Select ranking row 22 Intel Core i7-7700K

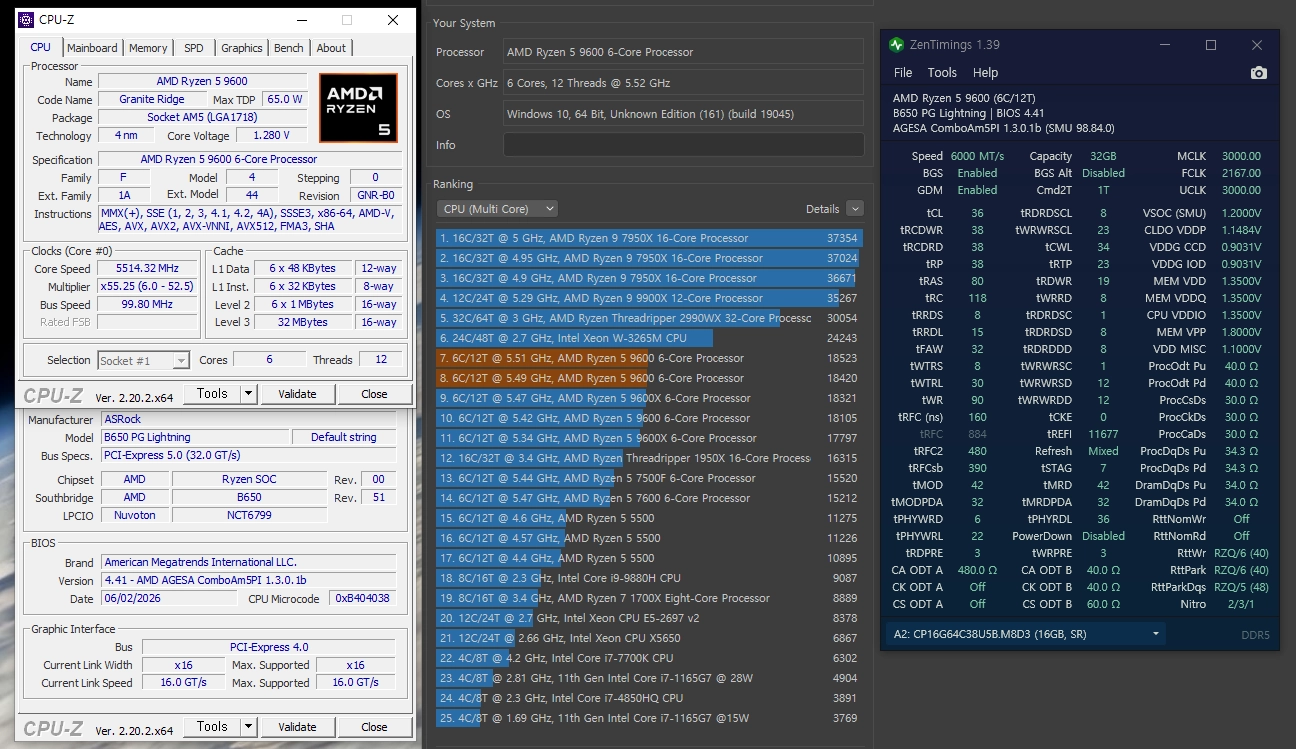(x=649, y=658)
